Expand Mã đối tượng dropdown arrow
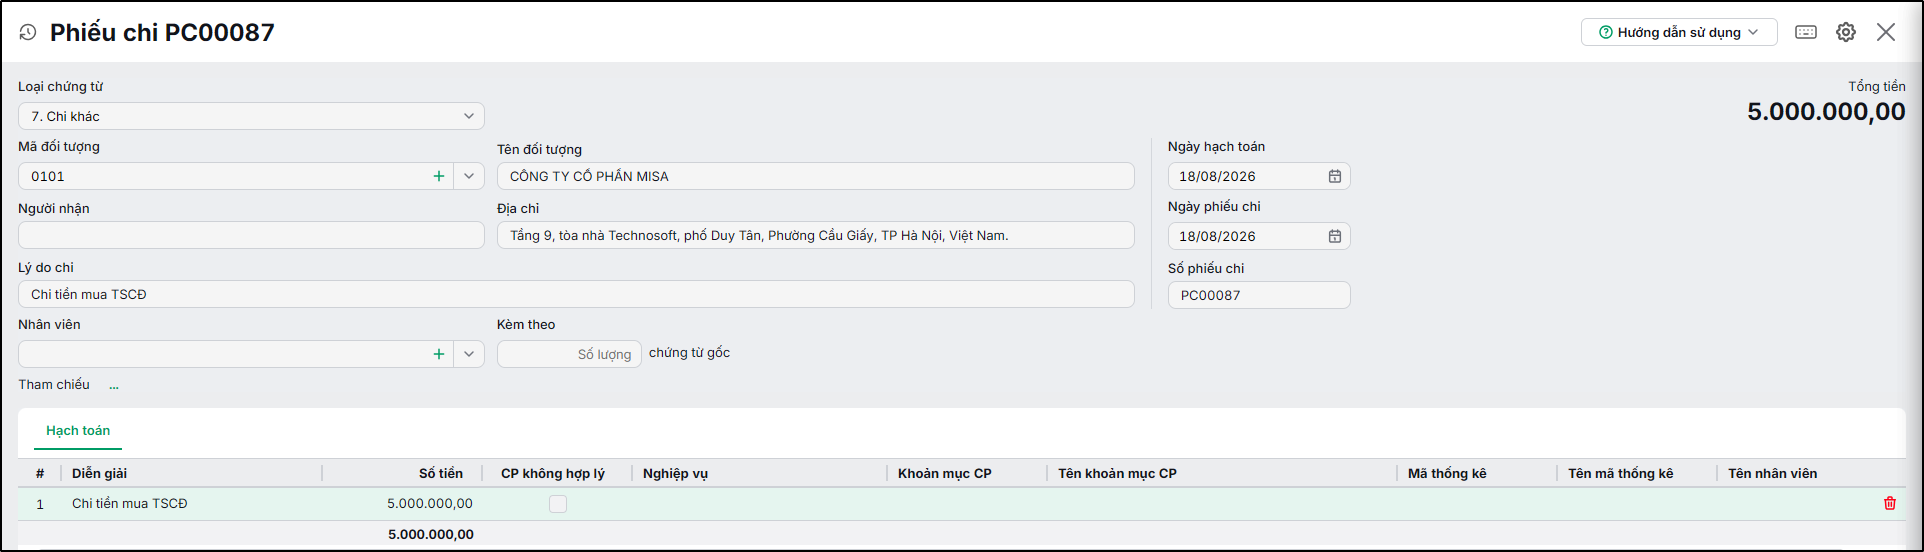Image resolution: width=1924 pixels, height=552 pixels. [x=469, y=176]
